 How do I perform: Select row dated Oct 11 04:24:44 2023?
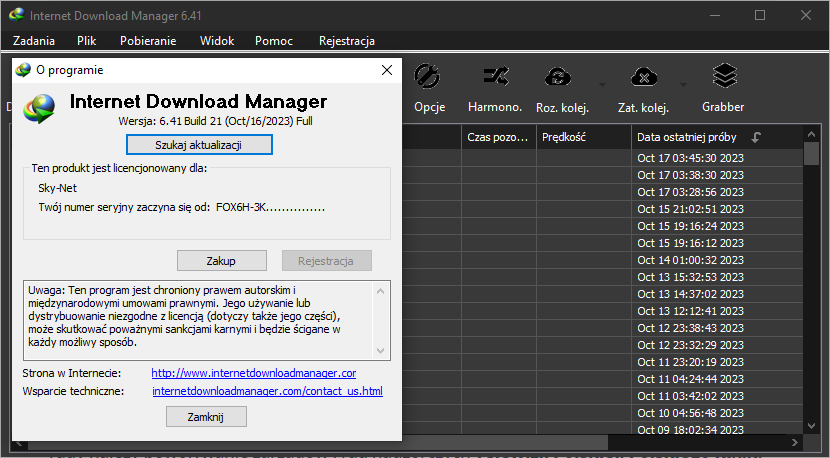tap(690, 379)
